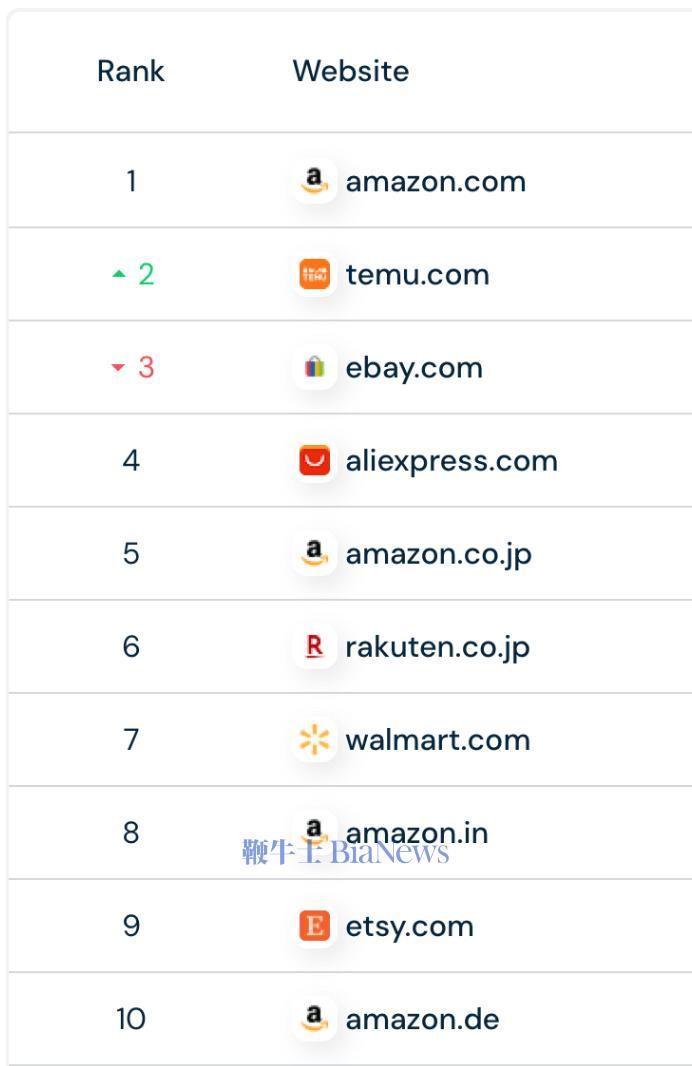This screenshot has width=692, height=1066.
Task: Click the eBay shopping bag icon
Action: (314, 367)
